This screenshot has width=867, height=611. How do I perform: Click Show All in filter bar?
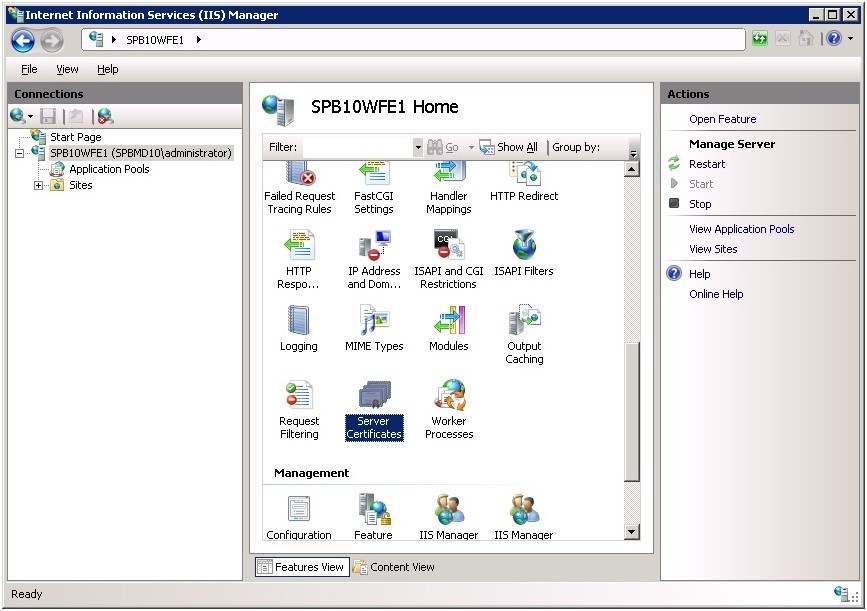point(509,147)
